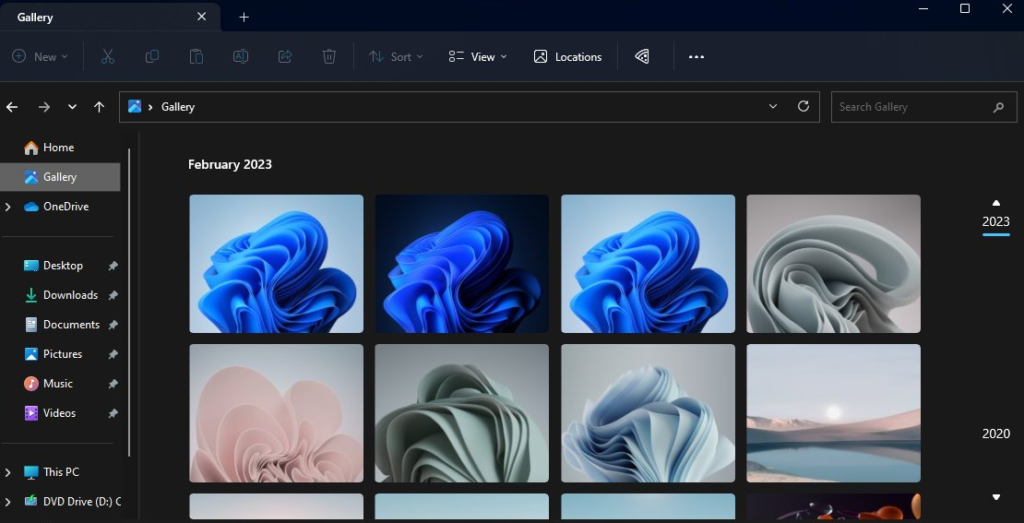This screenshot has width=1024, height=523.
Task: Open the See more three-dots menu
Action: tap(696, 57)
